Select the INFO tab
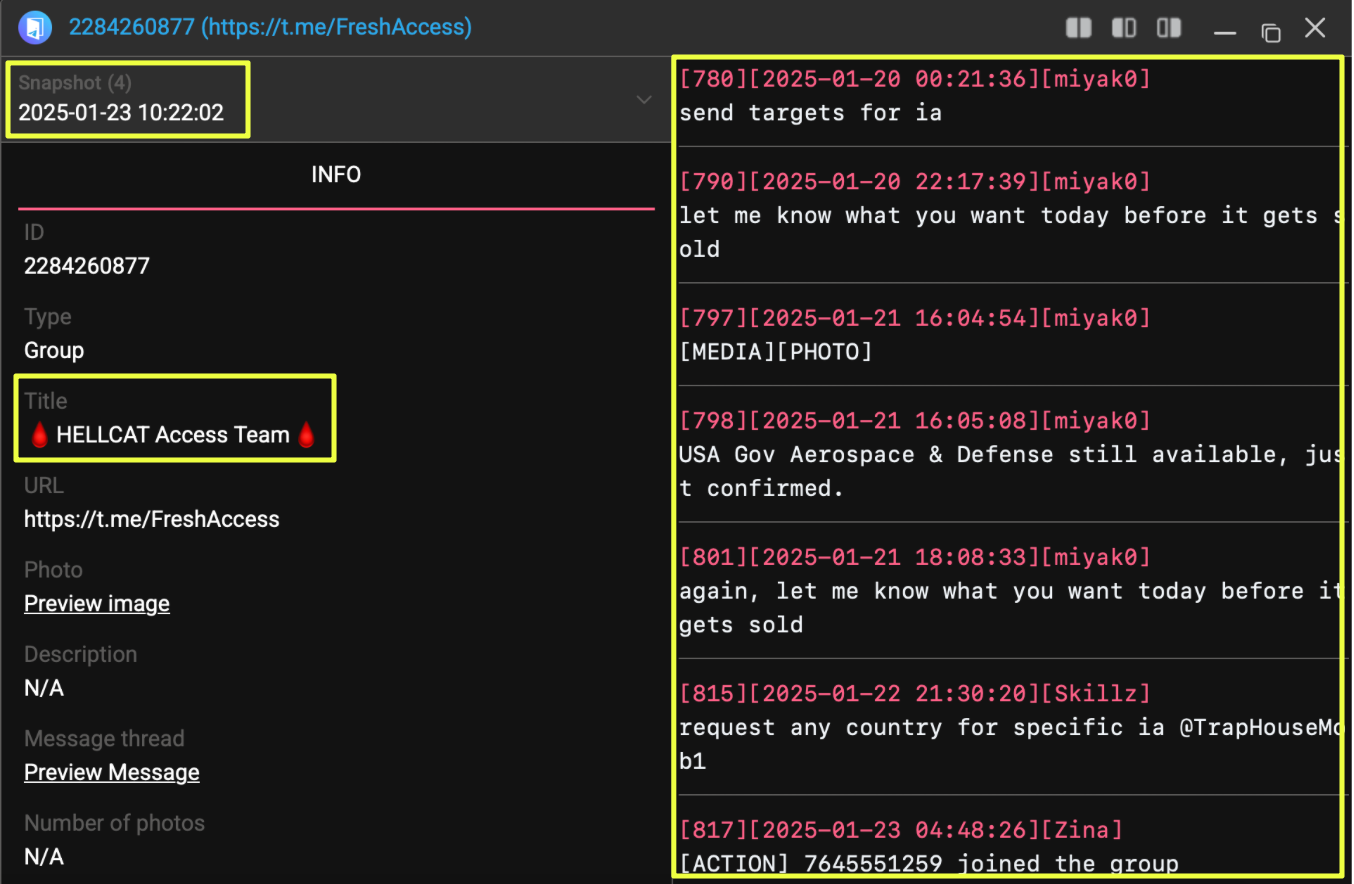This screenshot has width=1354, height=884. (x=336, y=175)
